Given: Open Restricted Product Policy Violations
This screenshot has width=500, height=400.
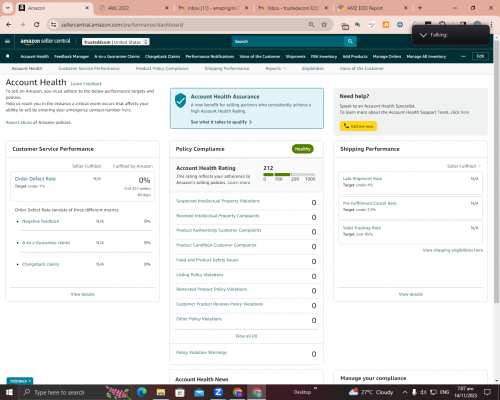Looking at the screenshot, I should click(212, 289).
